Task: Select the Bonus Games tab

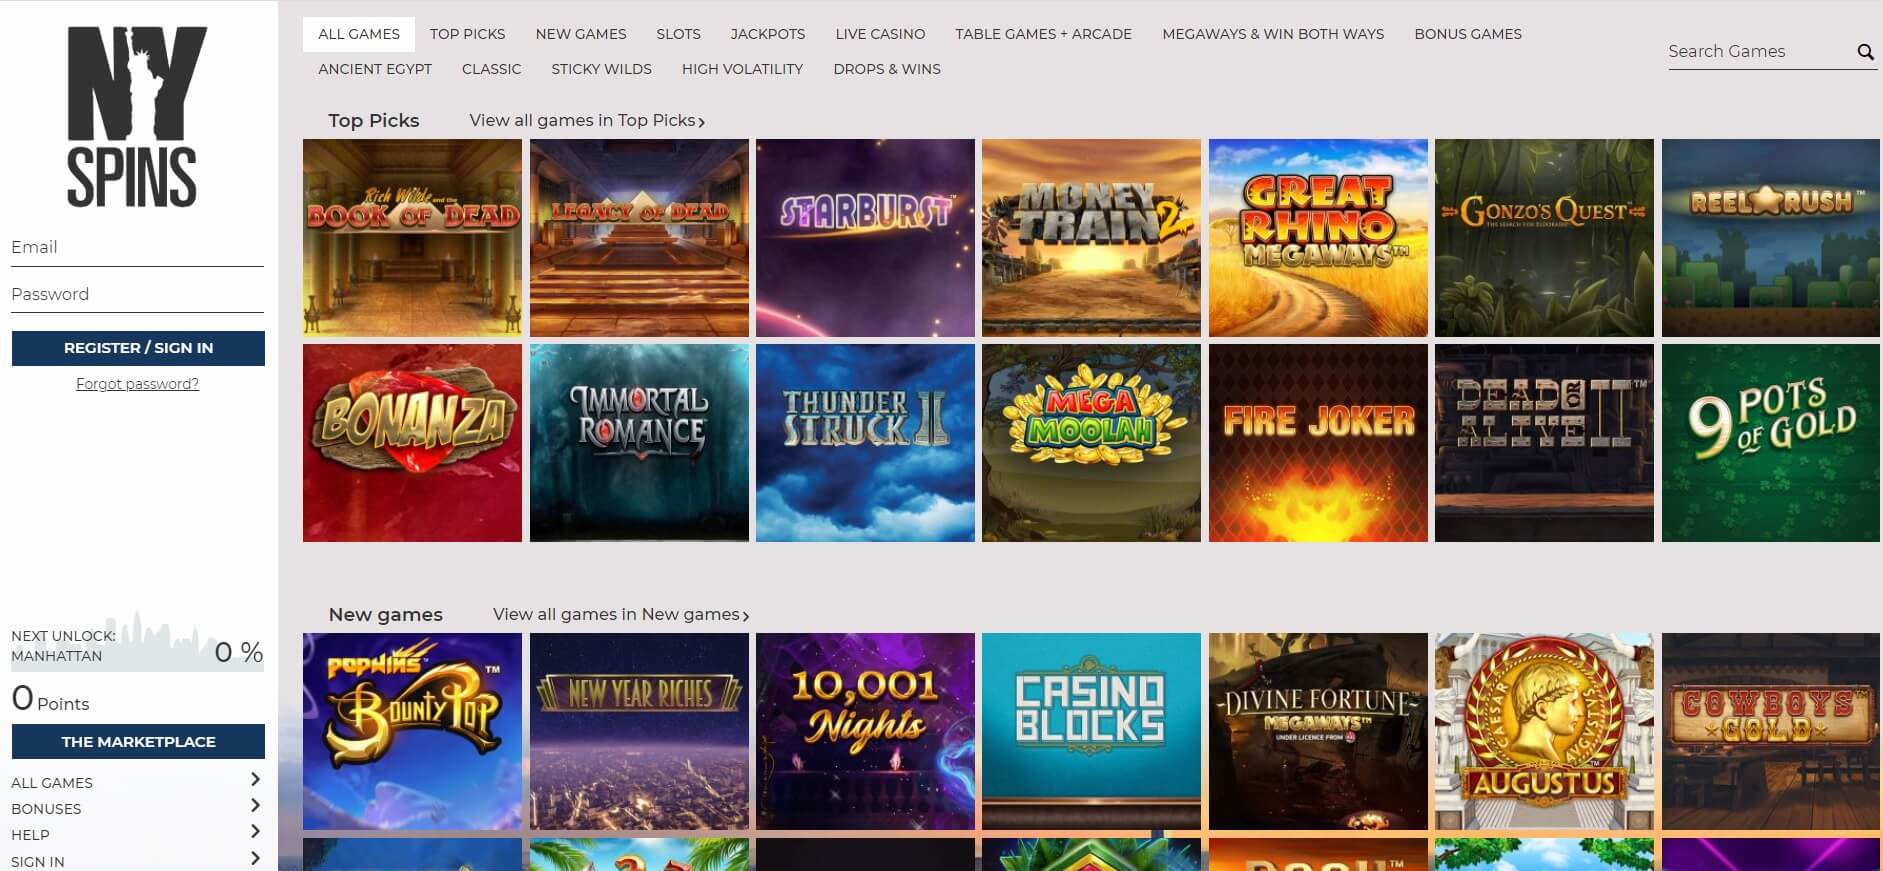Action: (x=1468, y=34)
